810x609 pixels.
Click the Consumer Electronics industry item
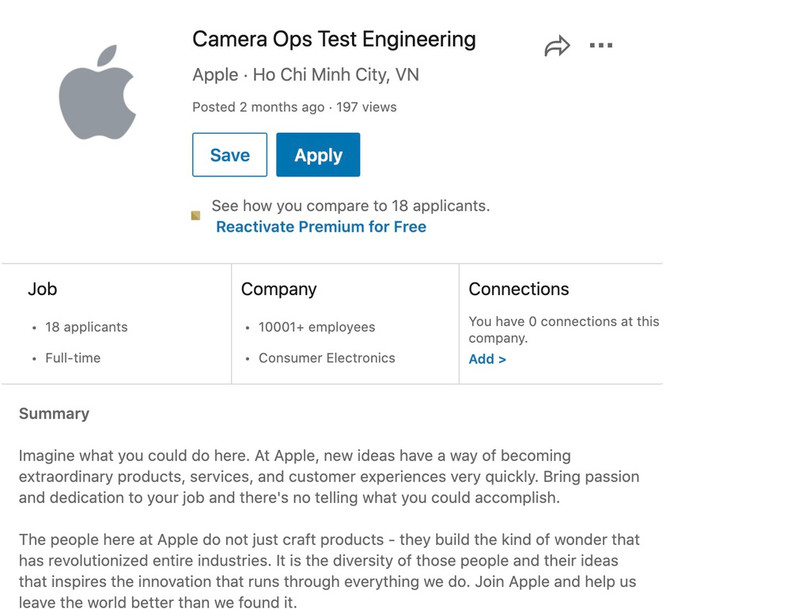point(326,358)
